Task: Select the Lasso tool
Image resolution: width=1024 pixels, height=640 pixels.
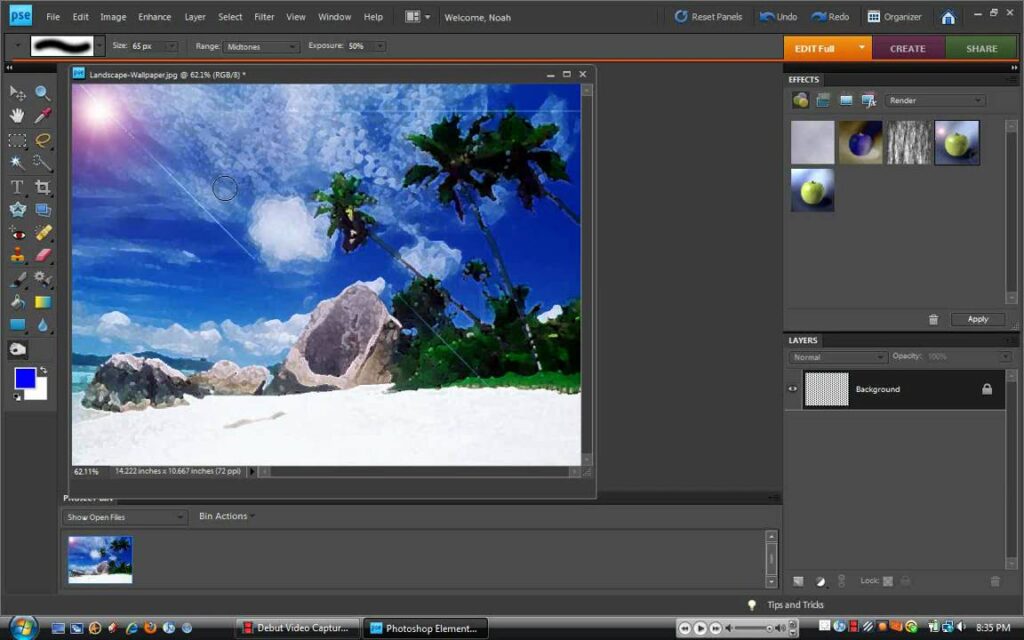Action: point(42,140)
